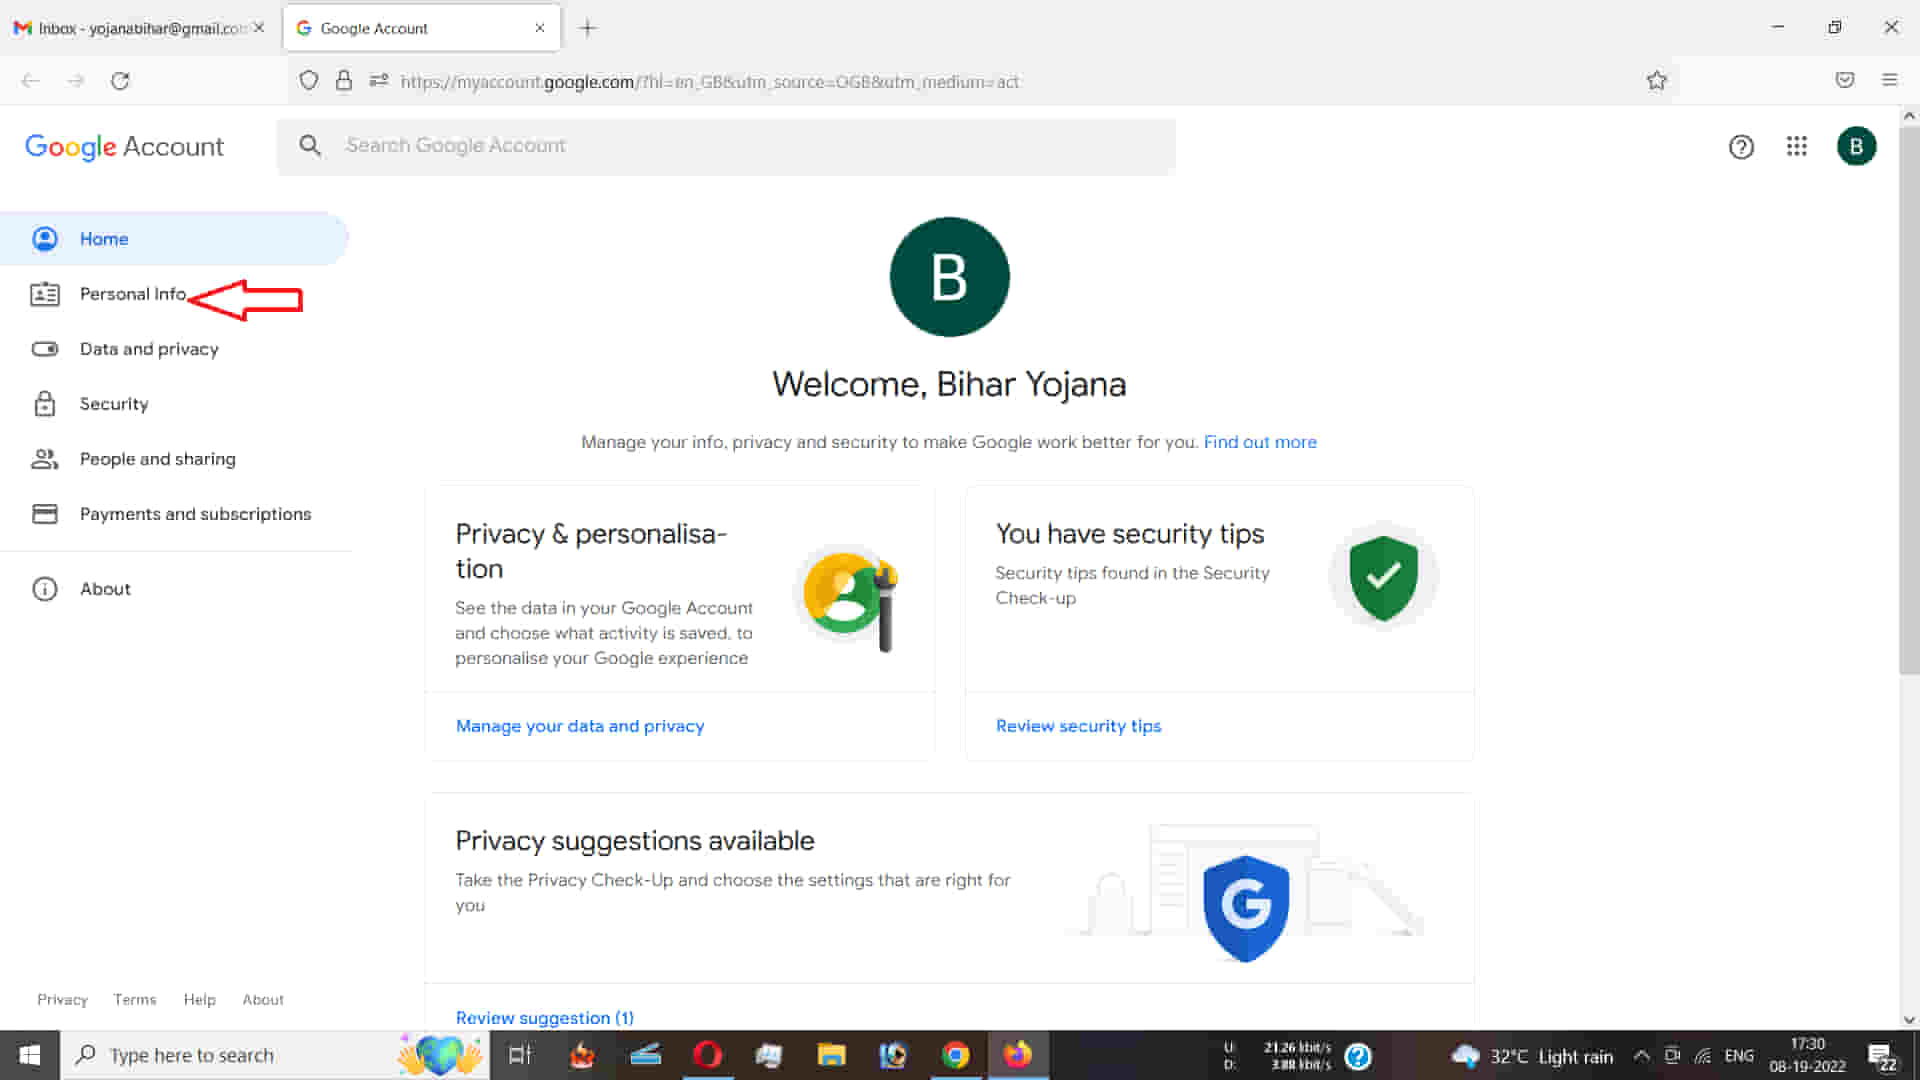Click the Personal Info ID card icon
The height and width of the screenshot is (1080, 1920).
[x=45, y=294]
